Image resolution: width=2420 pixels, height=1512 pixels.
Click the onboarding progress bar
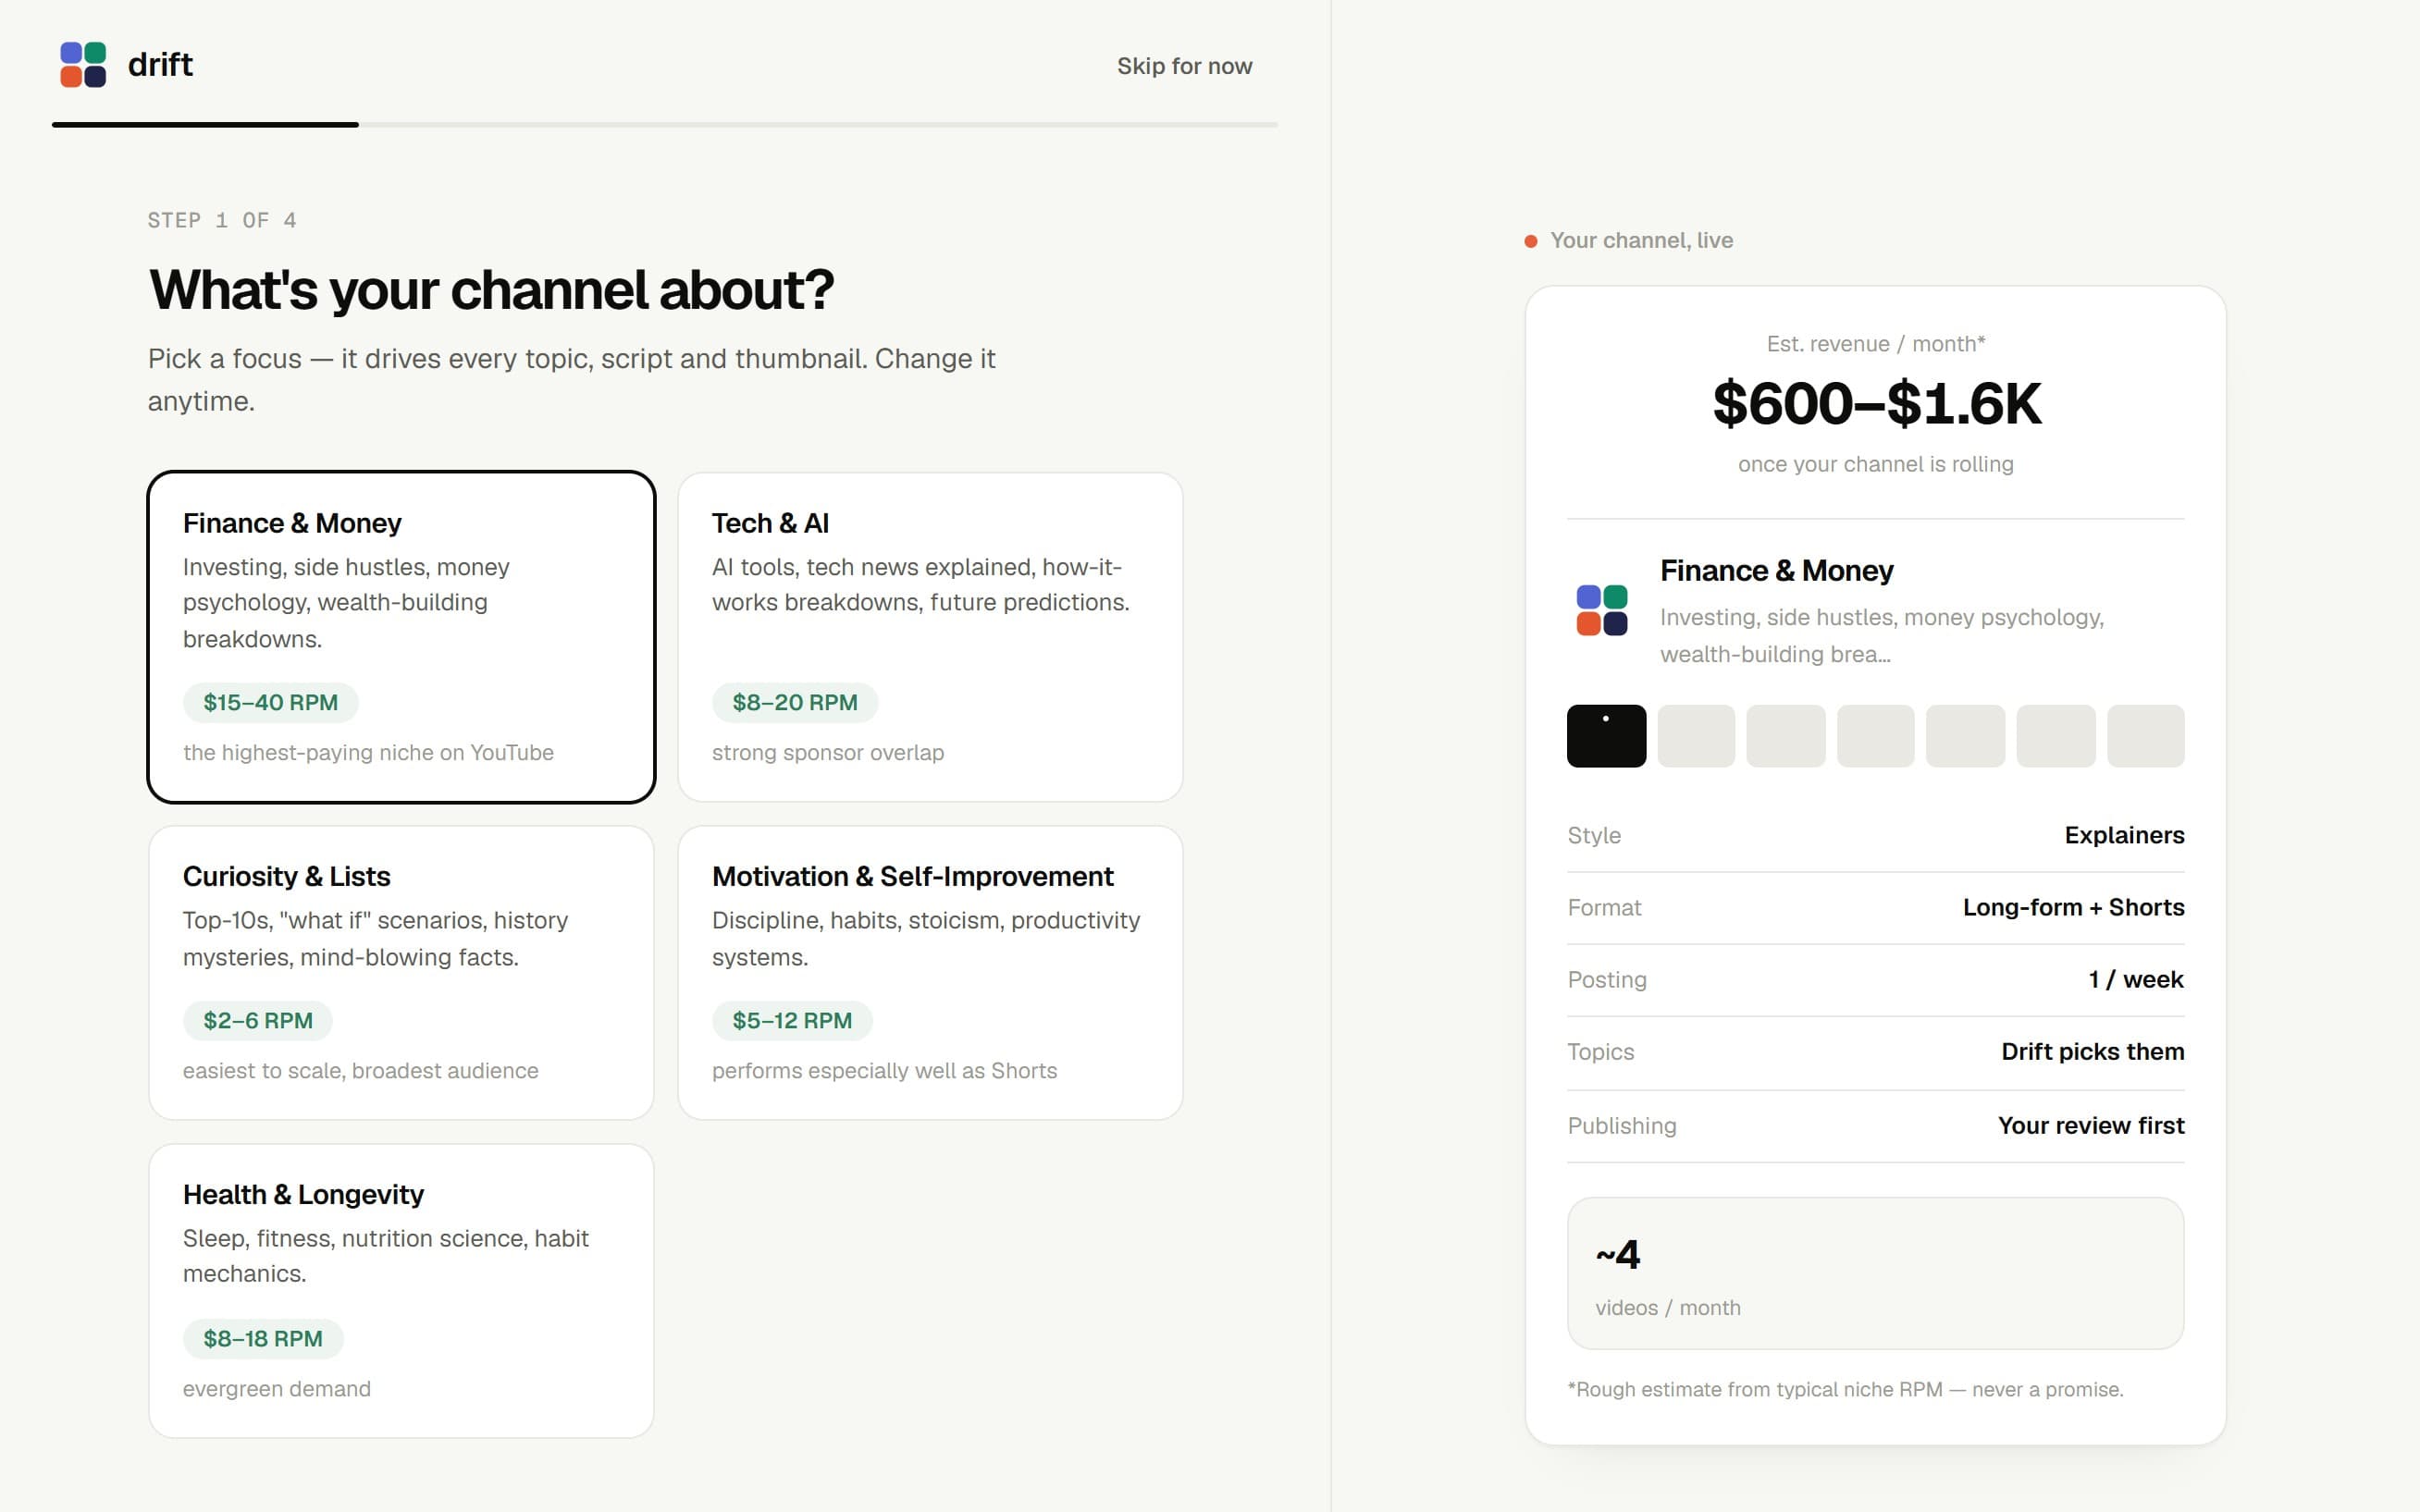coord(665,125)
